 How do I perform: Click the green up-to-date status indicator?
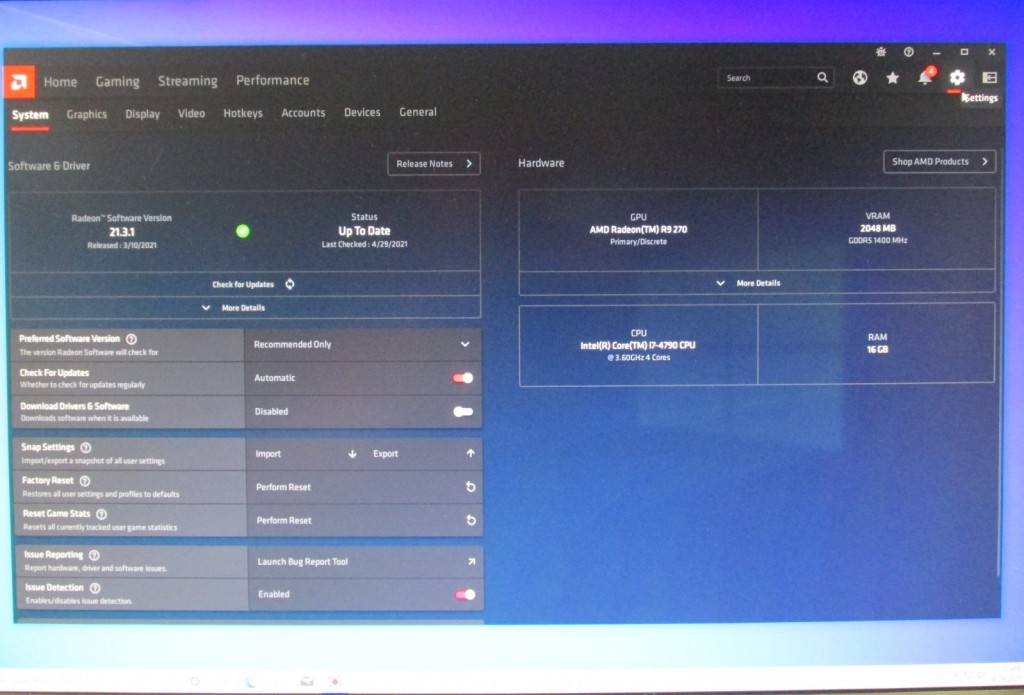[243, 231]
